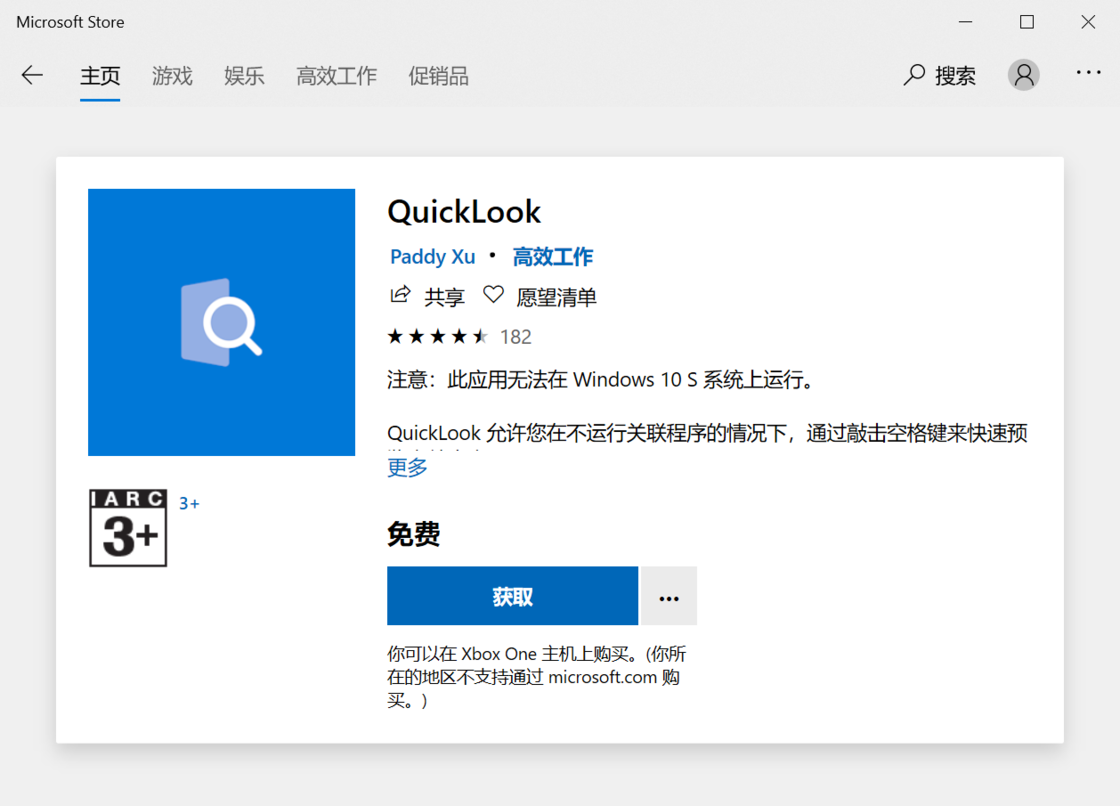This screenshot has height=806, width=1120.
Task: Expand the description with the 更多 link
Action: (406, 467)
